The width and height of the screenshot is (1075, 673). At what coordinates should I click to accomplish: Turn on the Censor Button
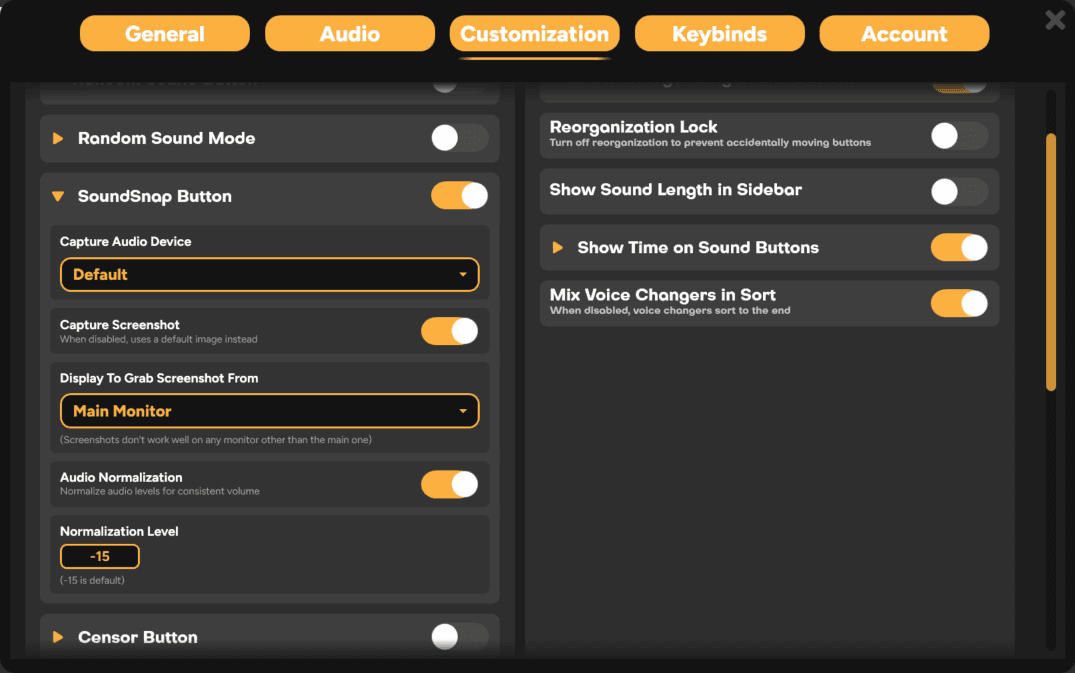[x=459, y=636]
